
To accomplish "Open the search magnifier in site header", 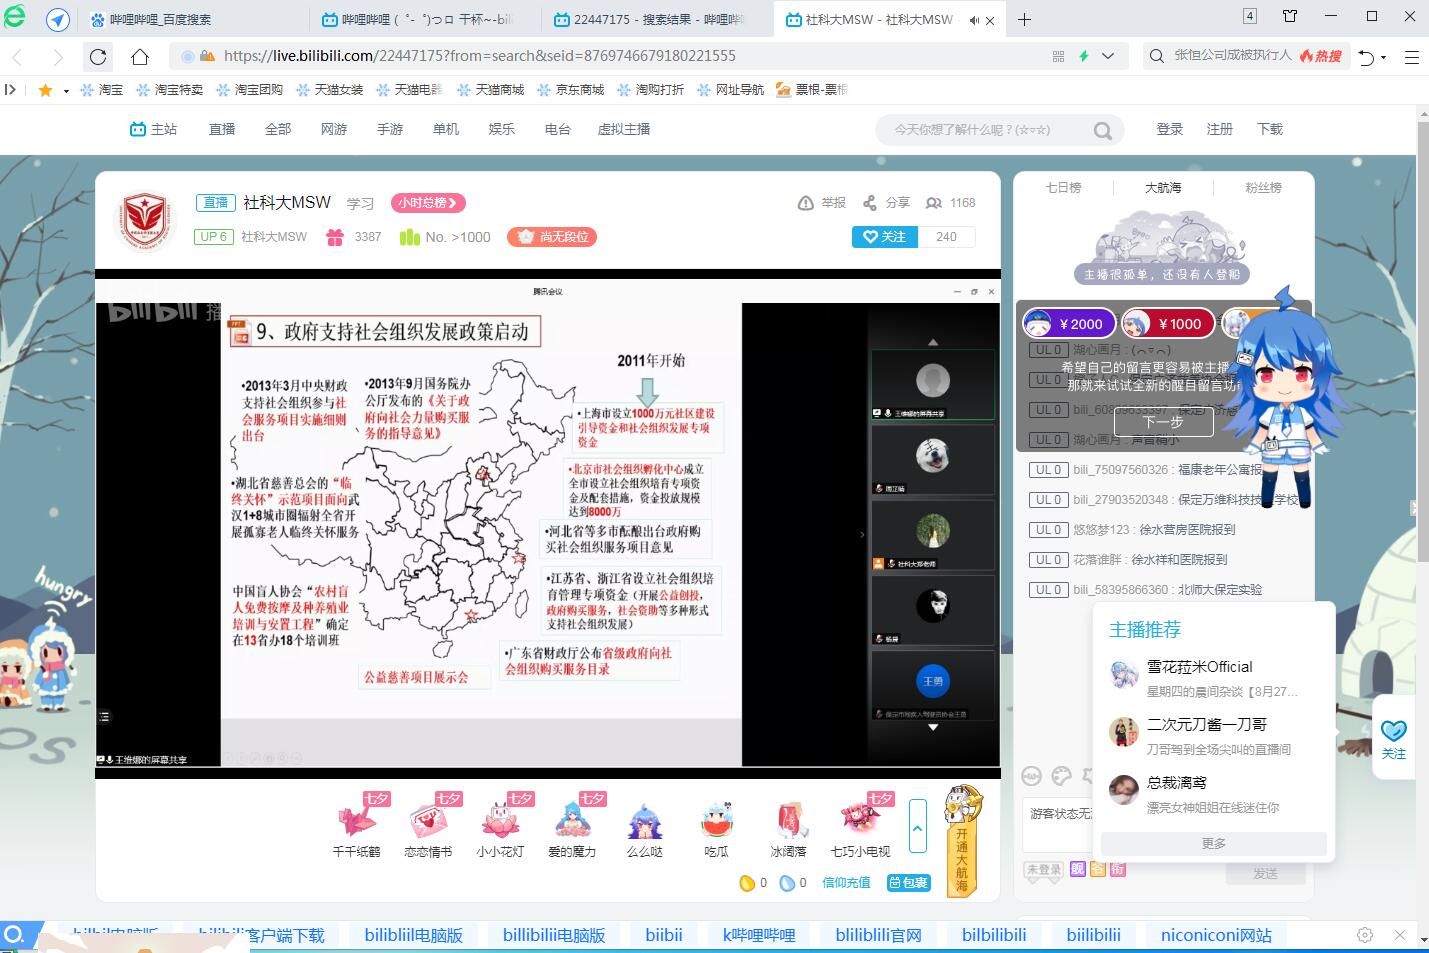I will 1102,130.
